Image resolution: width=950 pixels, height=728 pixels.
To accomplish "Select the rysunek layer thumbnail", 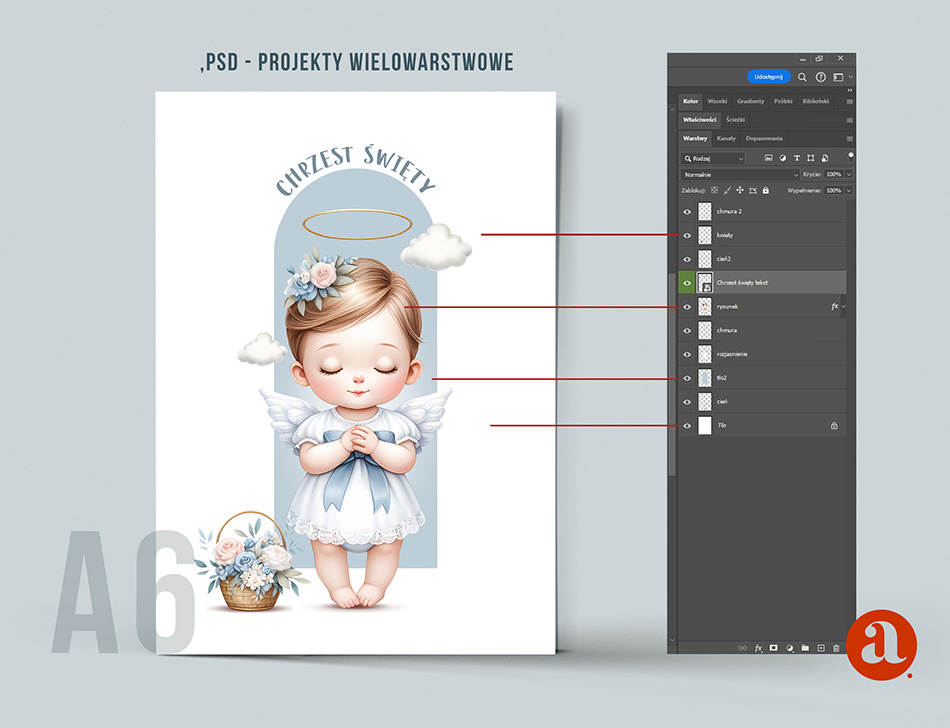I will point(705,307).
